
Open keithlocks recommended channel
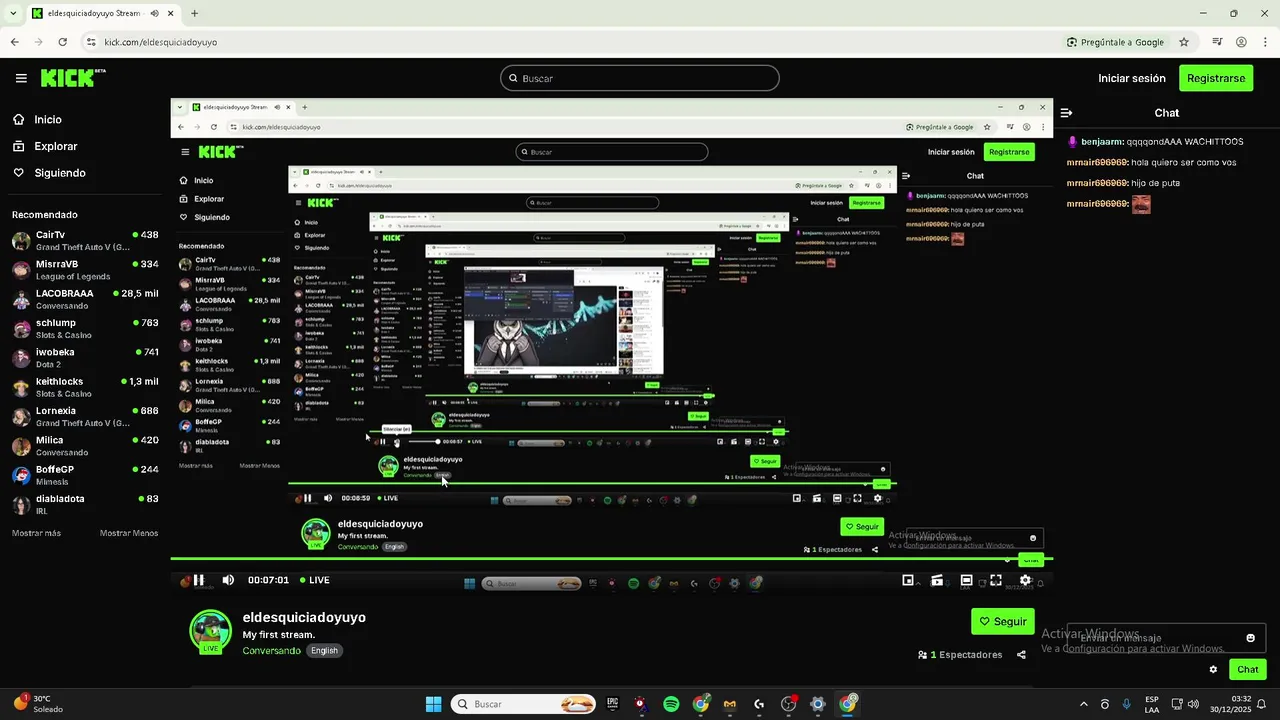pyautogui.click(x=85, y=387)
